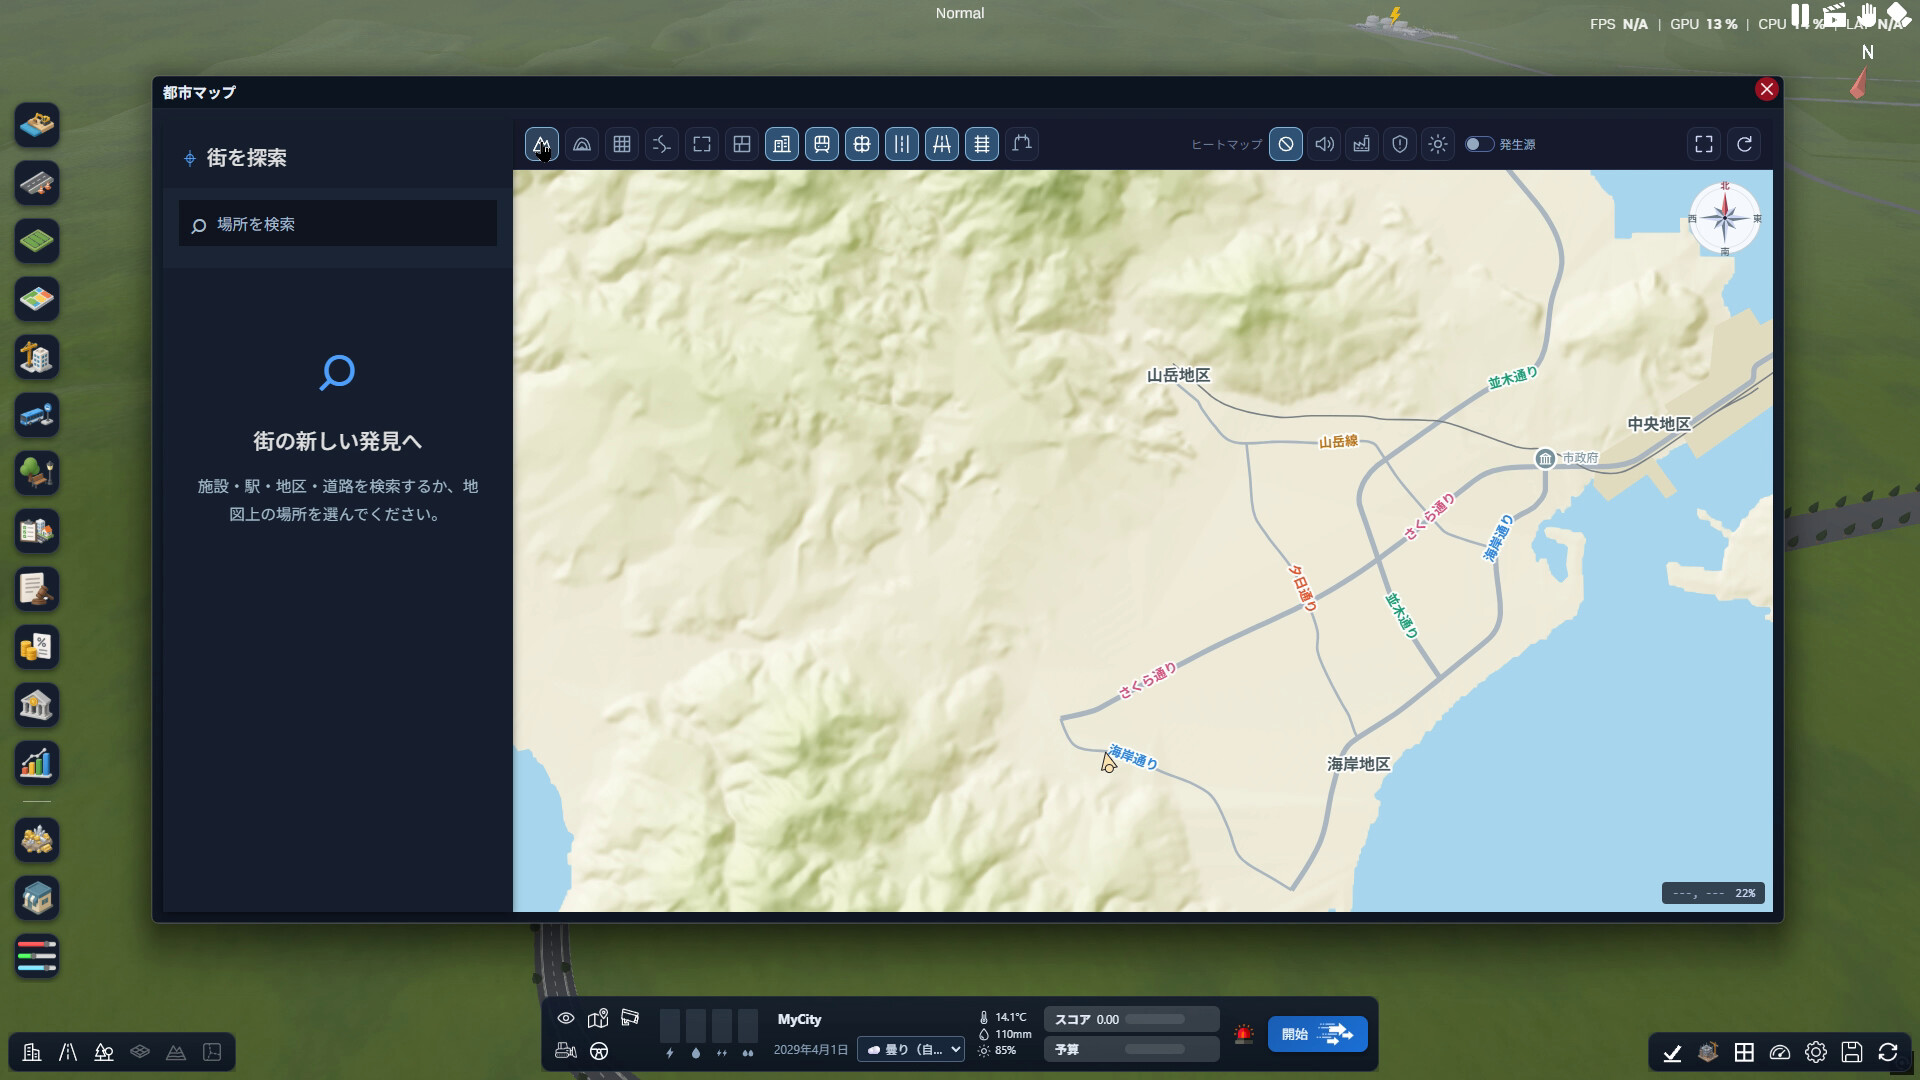This screenshot has height=1080, width=1920.
Task: Toggle the terrain layer in map toolbar
Action: [x=541, y=144]
